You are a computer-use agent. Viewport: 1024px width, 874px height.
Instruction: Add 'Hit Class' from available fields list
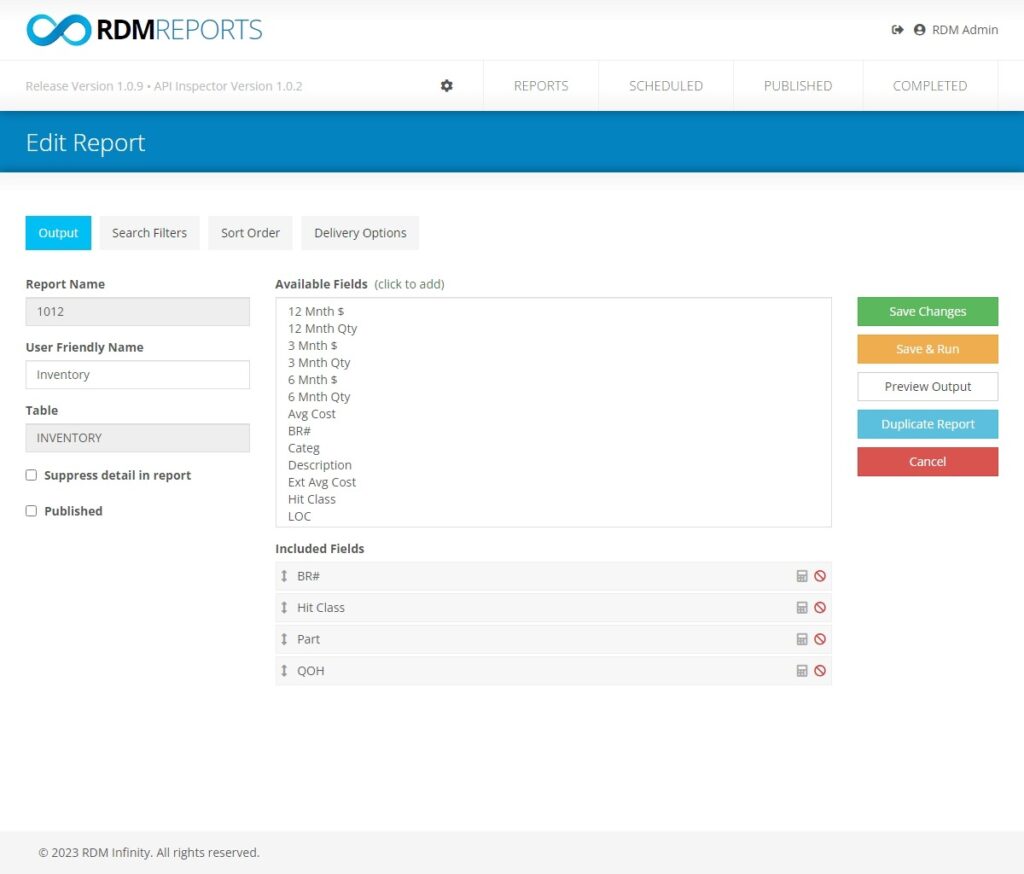click(312, 499)
